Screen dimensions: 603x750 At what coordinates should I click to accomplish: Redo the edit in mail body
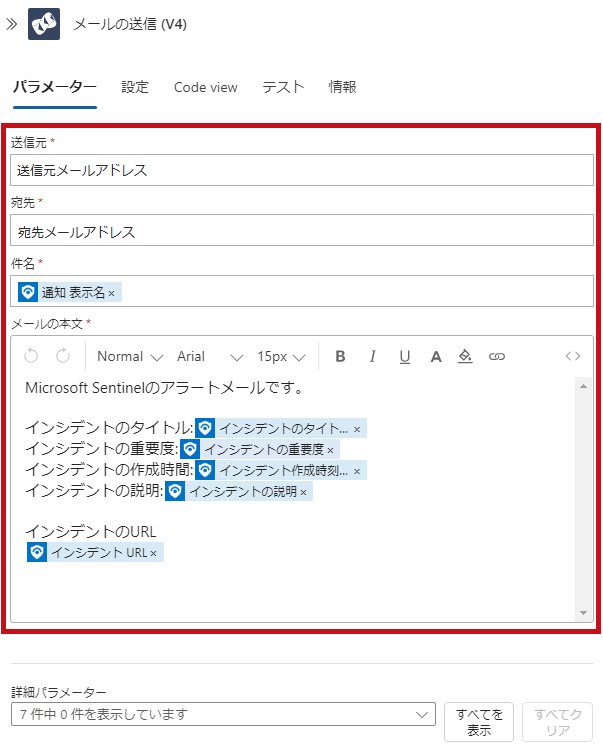63,356
